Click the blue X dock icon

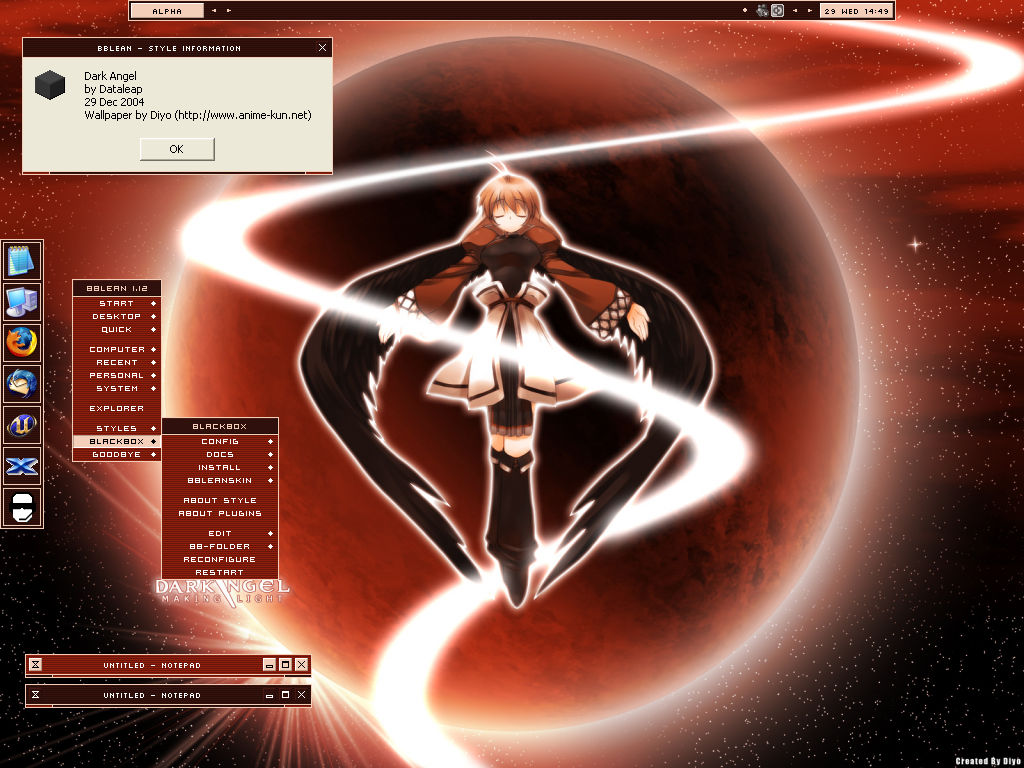22,466
